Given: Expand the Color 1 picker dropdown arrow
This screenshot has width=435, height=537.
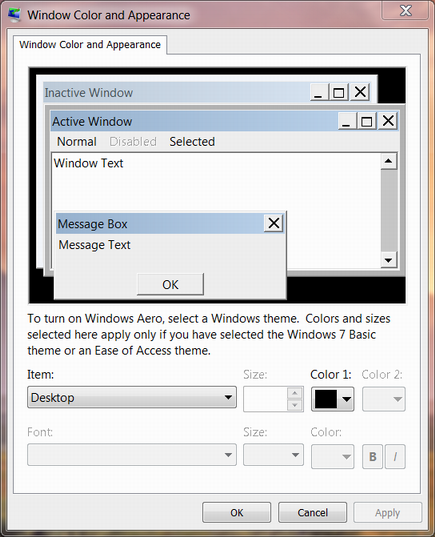Looking at the screenshot, I should click(x=346, y=399).
